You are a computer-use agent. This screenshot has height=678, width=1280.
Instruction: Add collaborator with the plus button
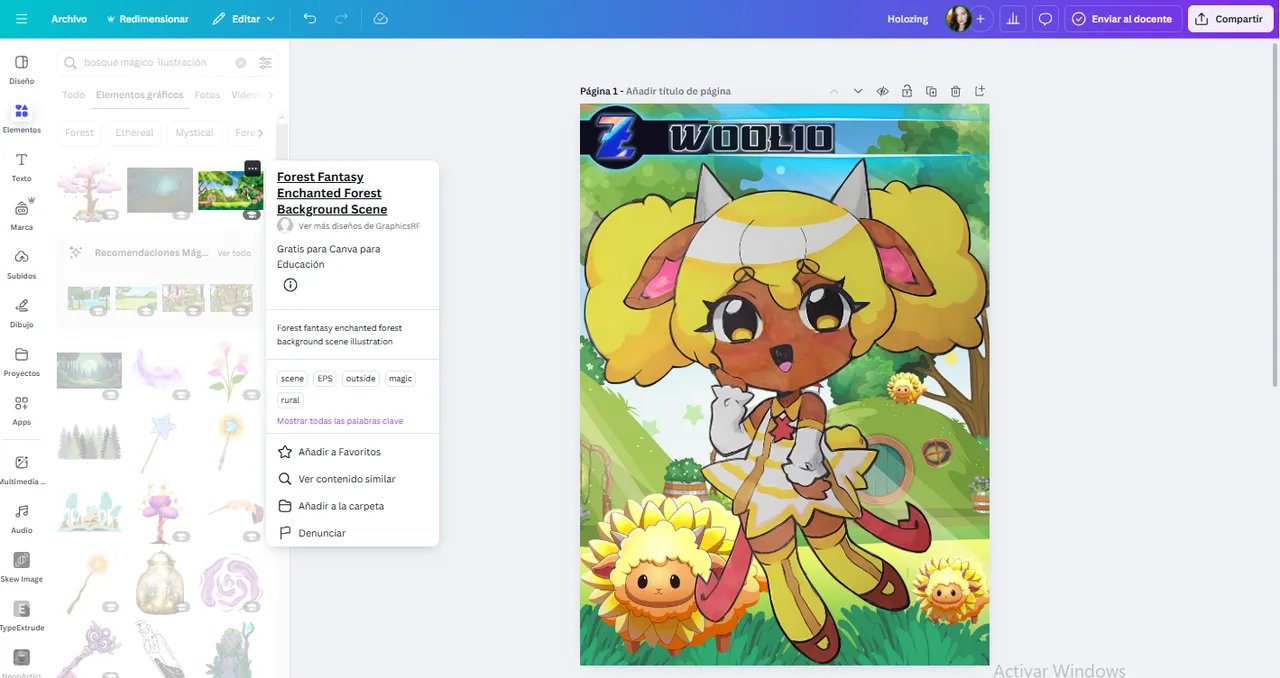pos(981,19)
